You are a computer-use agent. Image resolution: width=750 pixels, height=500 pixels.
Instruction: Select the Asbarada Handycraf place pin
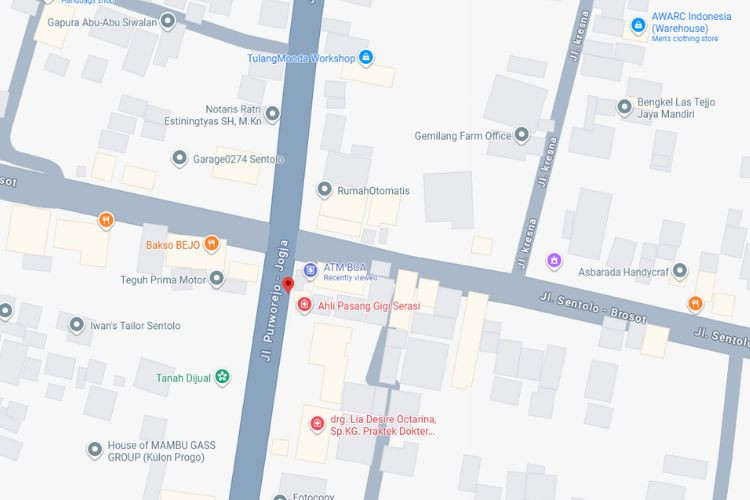[x=680, y=271]
